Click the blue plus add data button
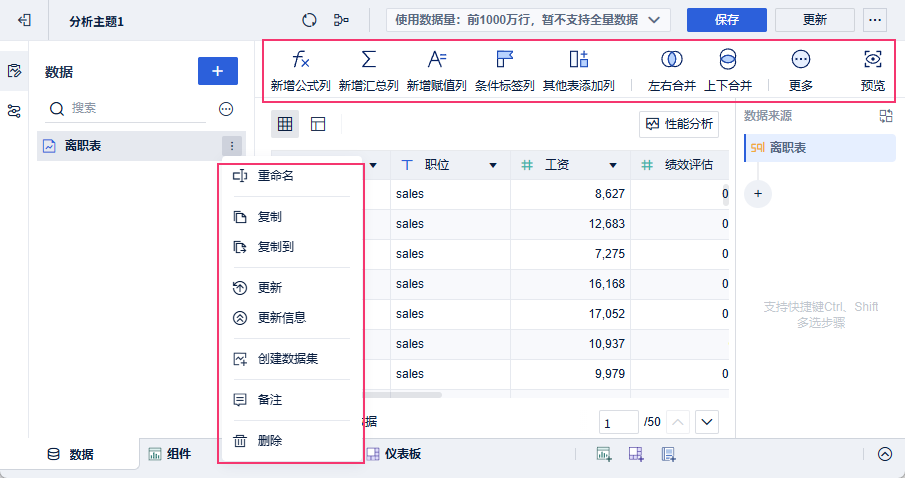The image size is (905, 478). pyautogui.click(x=218, y=71)
